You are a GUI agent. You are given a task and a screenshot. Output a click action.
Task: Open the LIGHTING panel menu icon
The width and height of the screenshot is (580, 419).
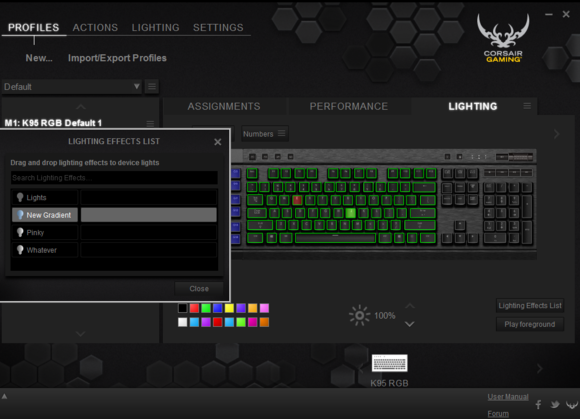[527, 106]
